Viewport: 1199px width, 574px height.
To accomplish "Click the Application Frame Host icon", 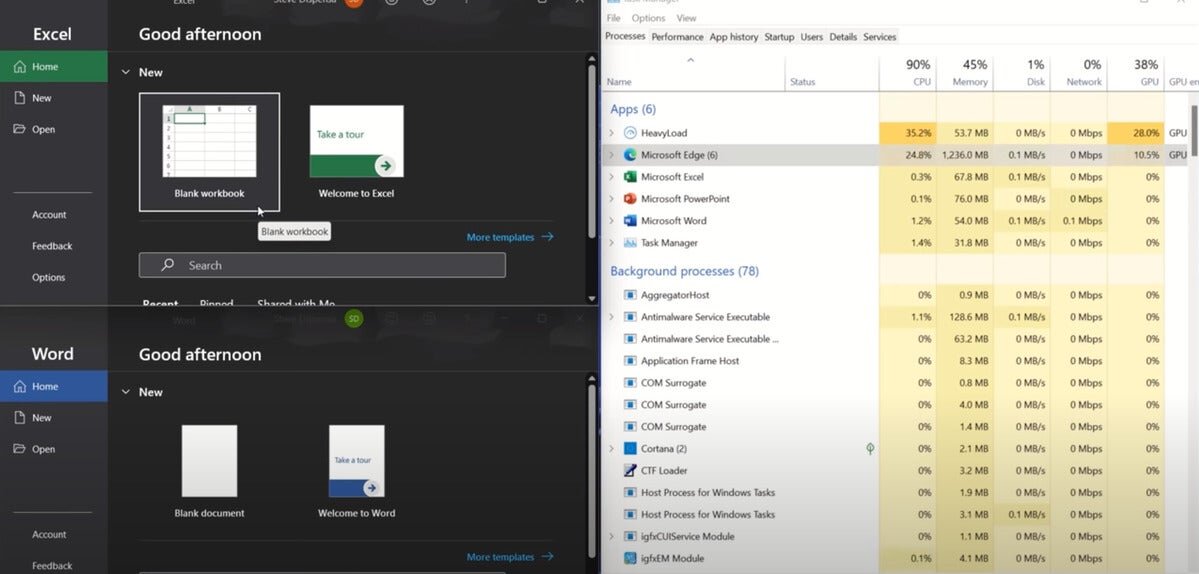I will click(x=630, y=361).
